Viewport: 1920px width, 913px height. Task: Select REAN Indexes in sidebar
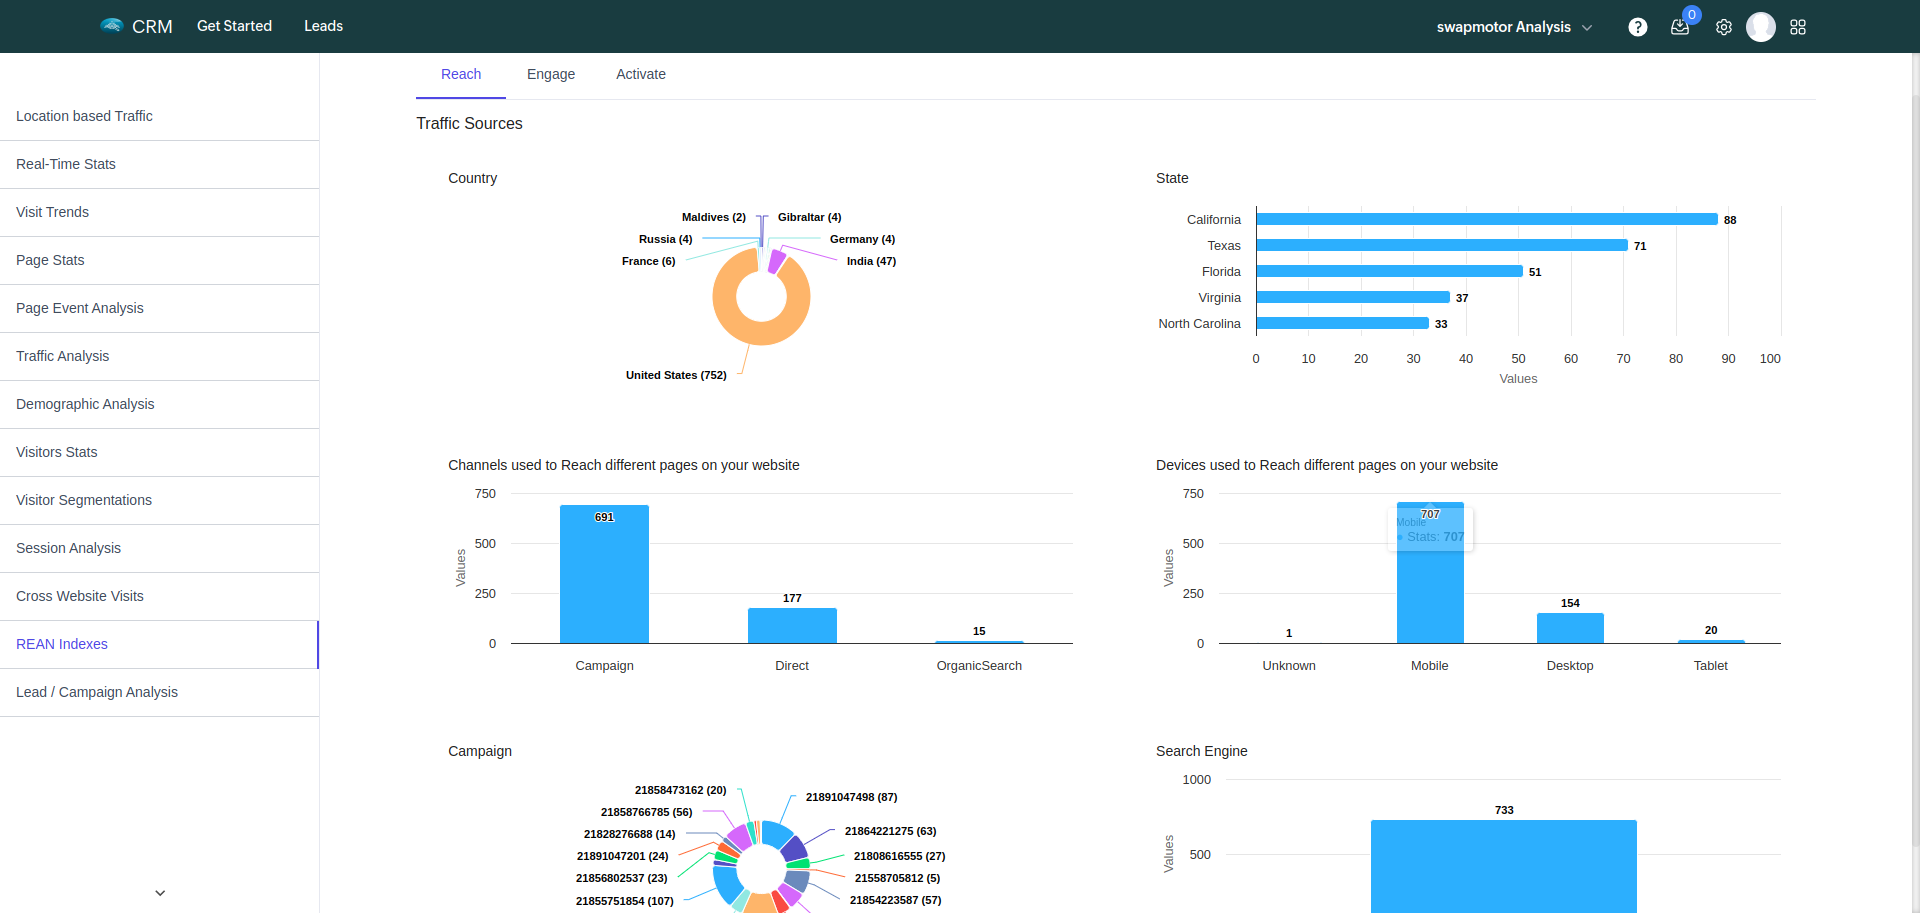(x=159, y=644)
